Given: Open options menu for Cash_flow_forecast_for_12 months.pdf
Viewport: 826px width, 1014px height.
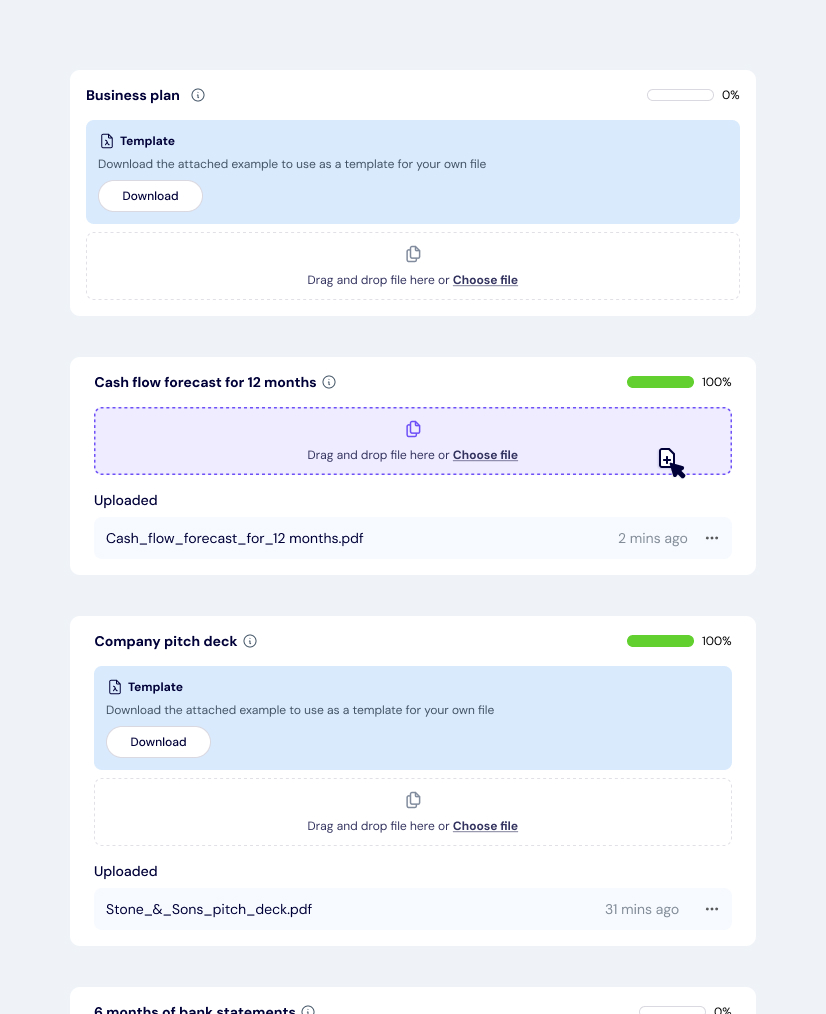Looking at the screenshot, I should point(712,538).
